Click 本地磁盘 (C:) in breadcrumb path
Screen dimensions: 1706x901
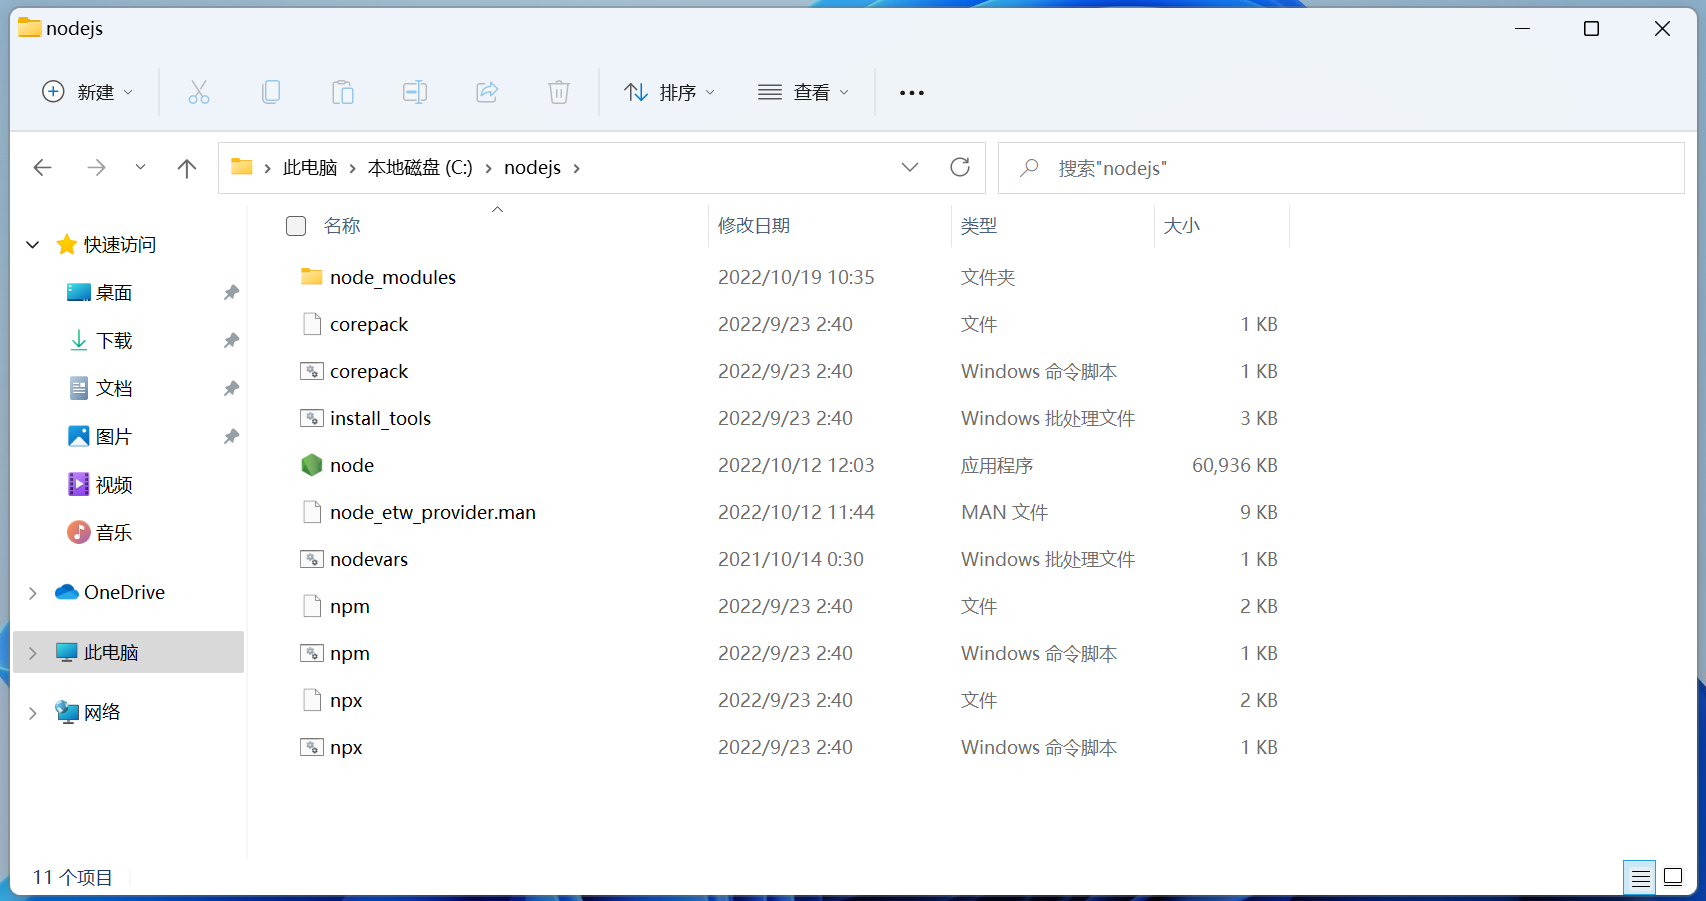tap(420, 168)
